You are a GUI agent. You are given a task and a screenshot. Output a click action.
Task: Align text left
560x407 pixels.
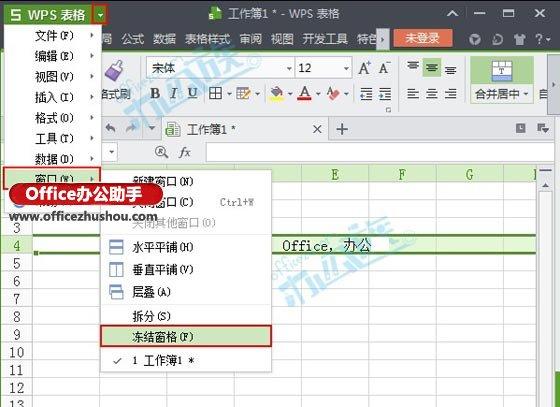point(413,94)
